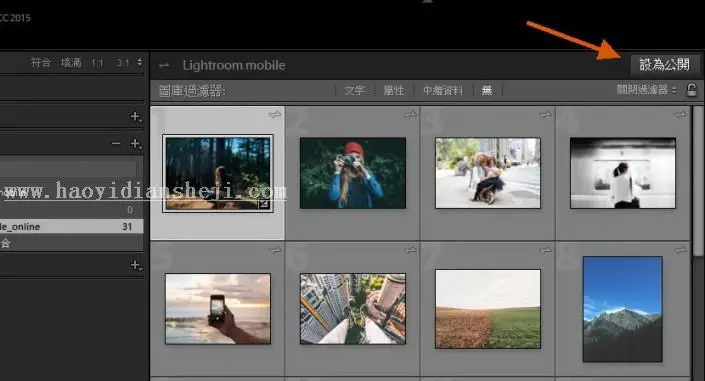Toggle the filter lock icon
705x381 pixels.
(692, 90)
